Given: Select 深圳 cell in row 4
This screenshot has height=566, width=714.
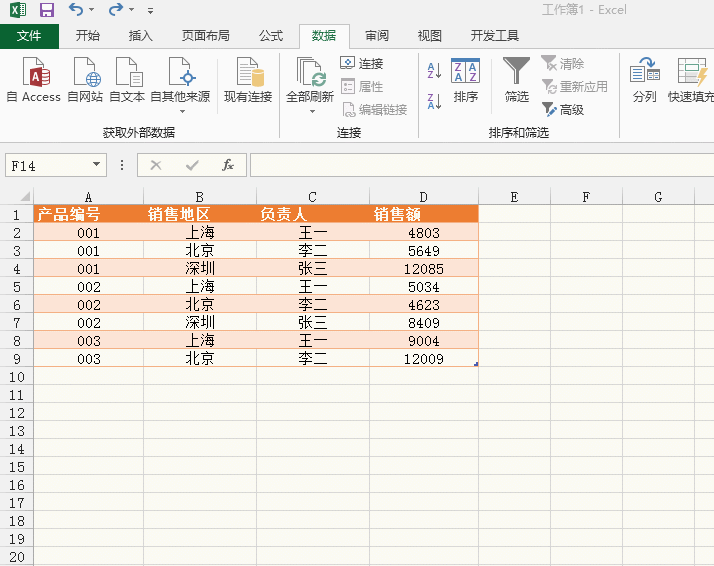Looking at the screenshot, I should tap(200, 269).
